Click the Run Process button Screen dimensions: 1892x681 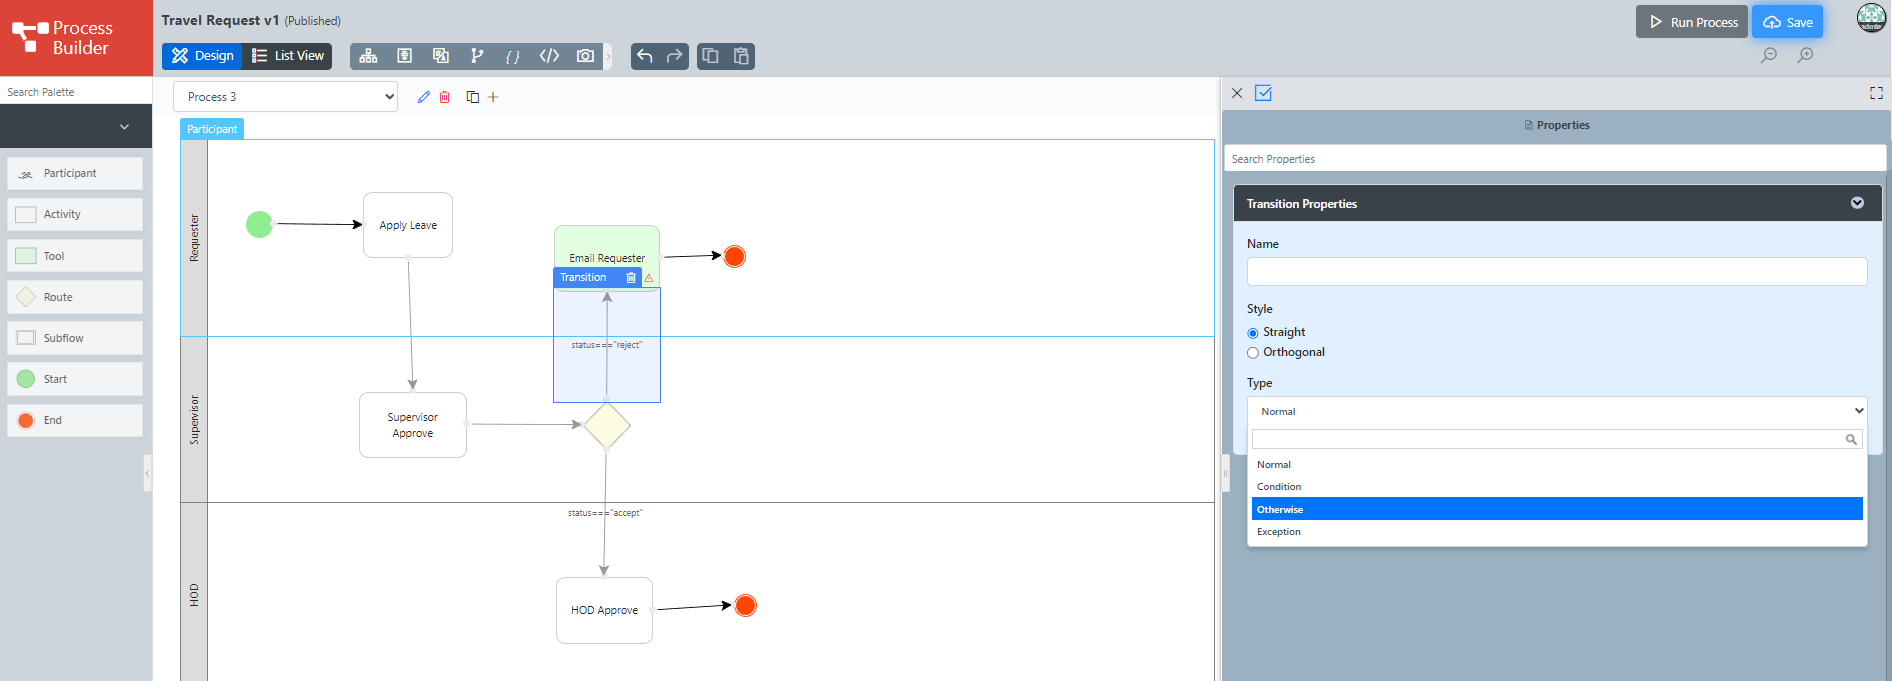pos(1692,22)
